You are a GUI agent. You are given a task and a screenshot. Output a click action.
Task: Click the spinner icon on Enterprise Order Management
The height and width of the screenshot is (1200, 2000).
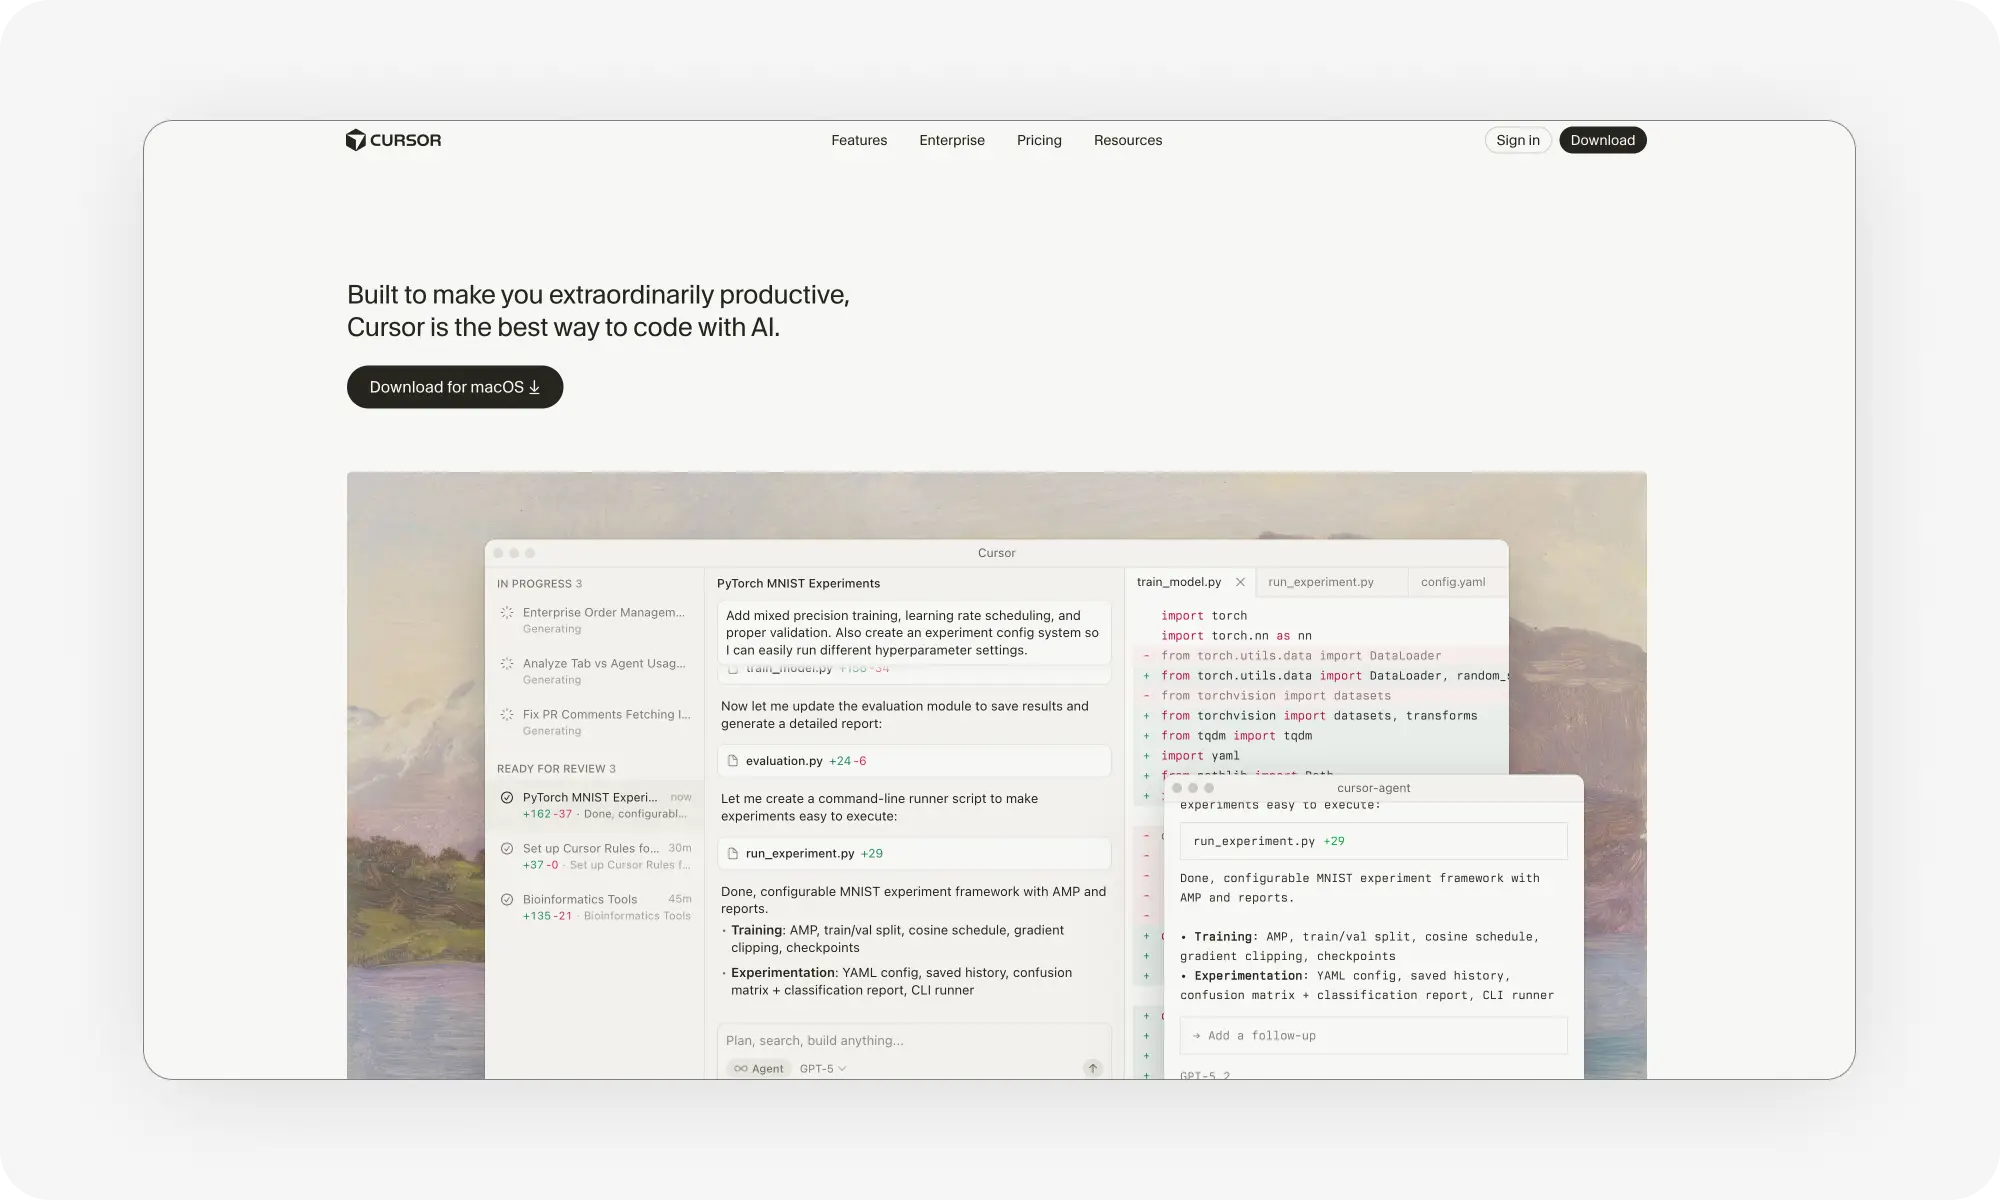[x=506, y=612]
